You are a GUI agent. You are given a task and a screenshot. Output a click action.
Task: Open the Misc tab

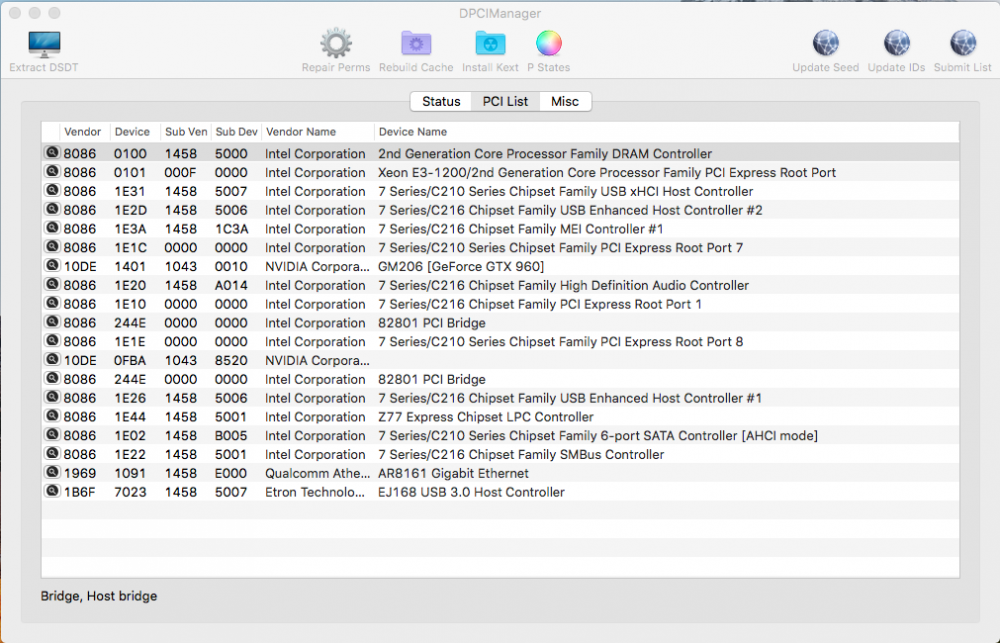564,101
